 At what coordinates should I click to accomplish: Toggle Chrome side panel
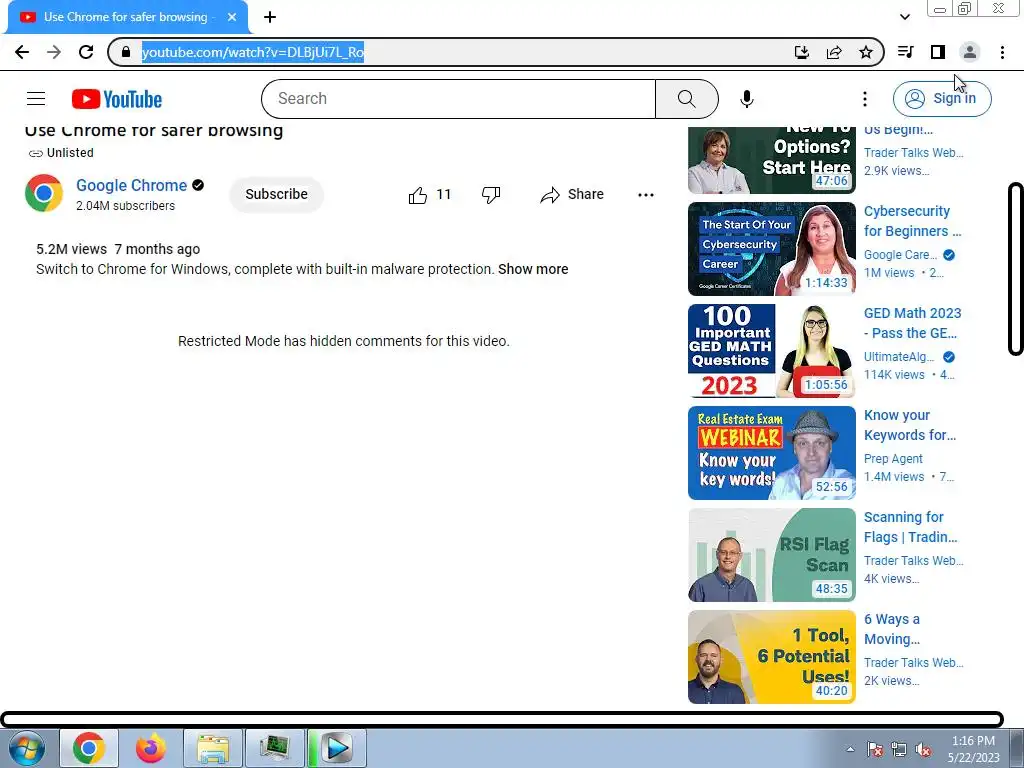938,52
